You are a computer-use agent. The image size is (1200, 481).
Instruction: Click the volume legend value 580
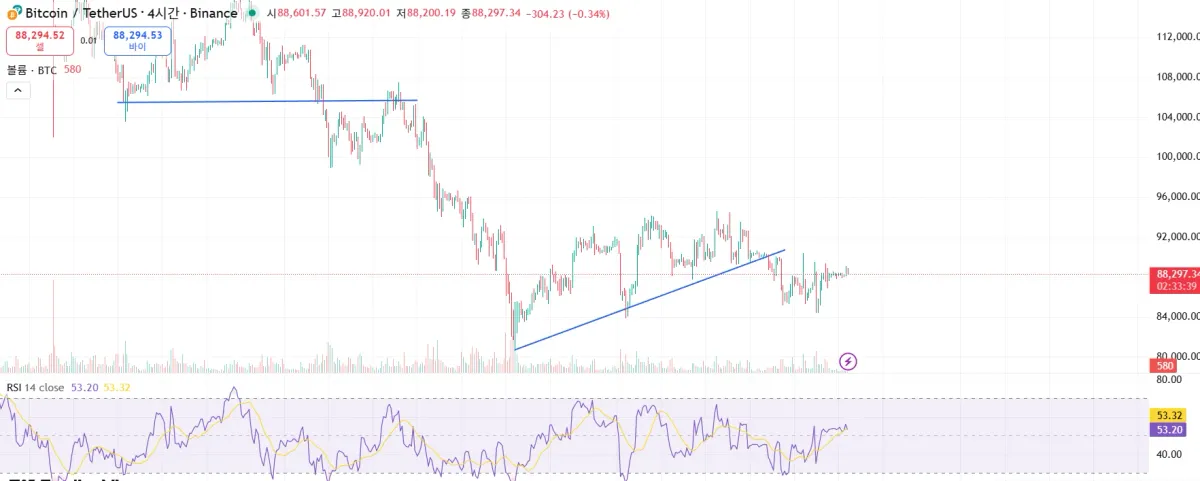[x=72, y=70]
